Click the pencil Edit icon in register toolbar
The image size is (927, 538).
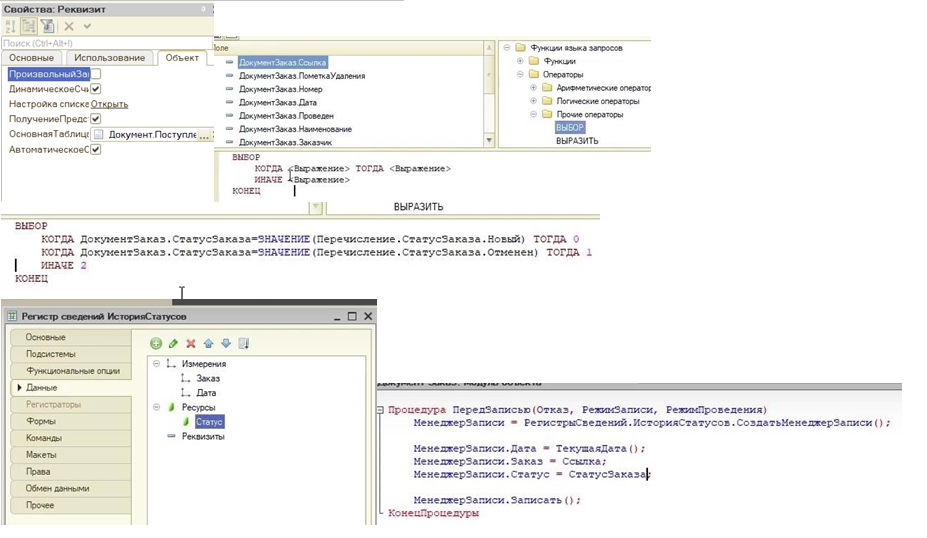click(173, 343)
